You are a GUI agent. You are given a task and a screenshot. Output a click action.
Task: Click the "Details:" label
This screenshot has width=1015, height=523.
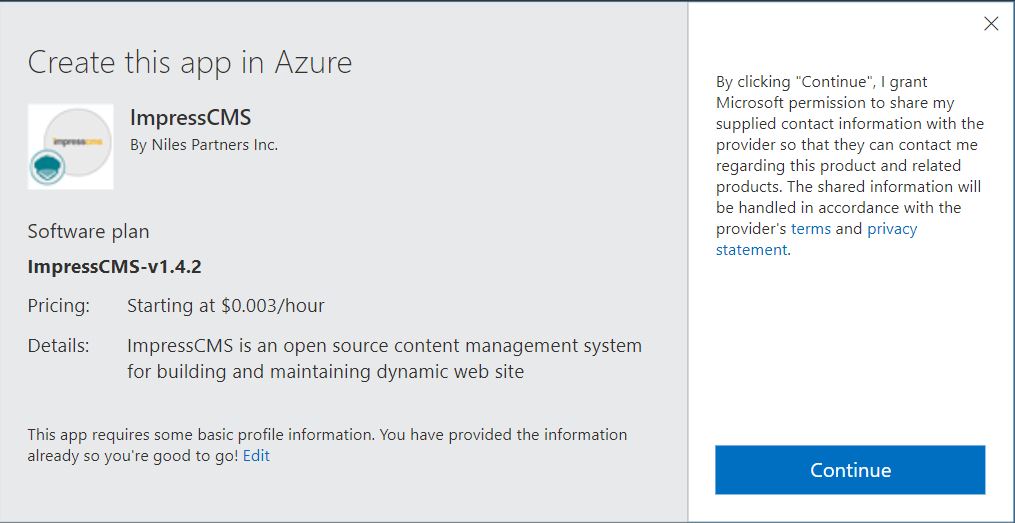pos(58,346)
